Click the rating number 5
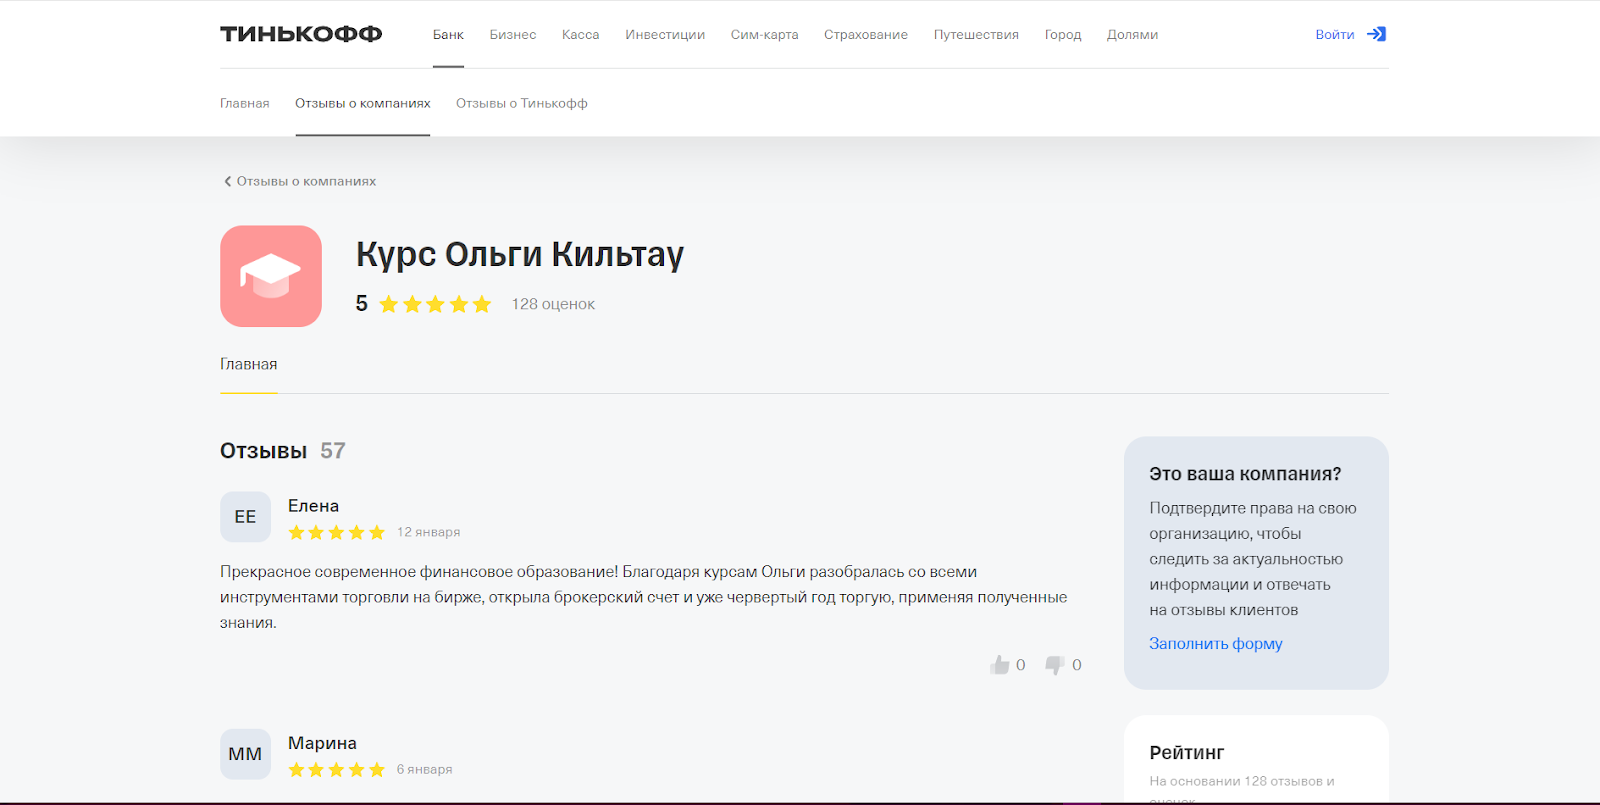The height and width of the screenshot is (805, 1600). [x=362, y=304]
